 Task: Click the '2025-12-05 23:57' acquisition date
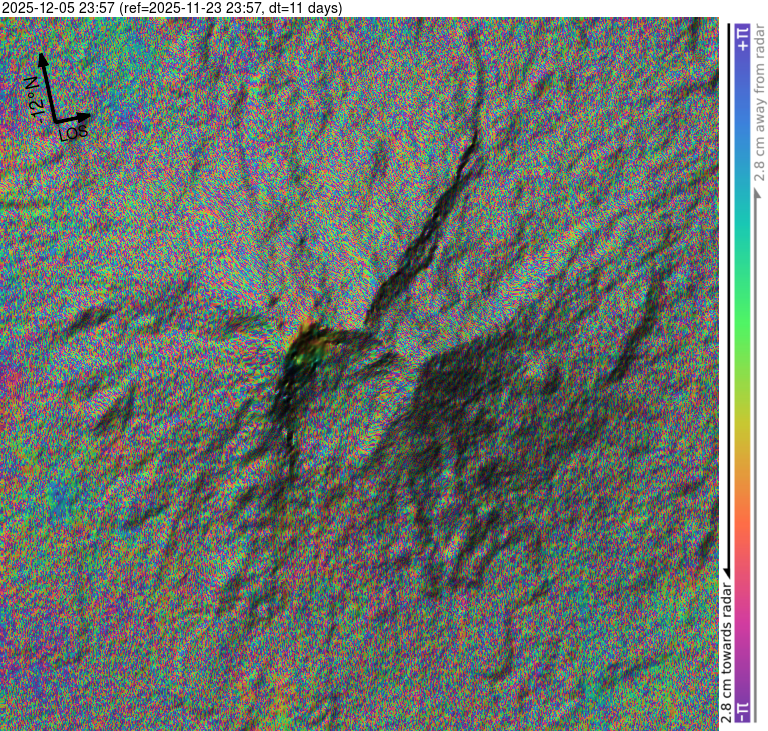pyautogui.click(x=58, y=8)
